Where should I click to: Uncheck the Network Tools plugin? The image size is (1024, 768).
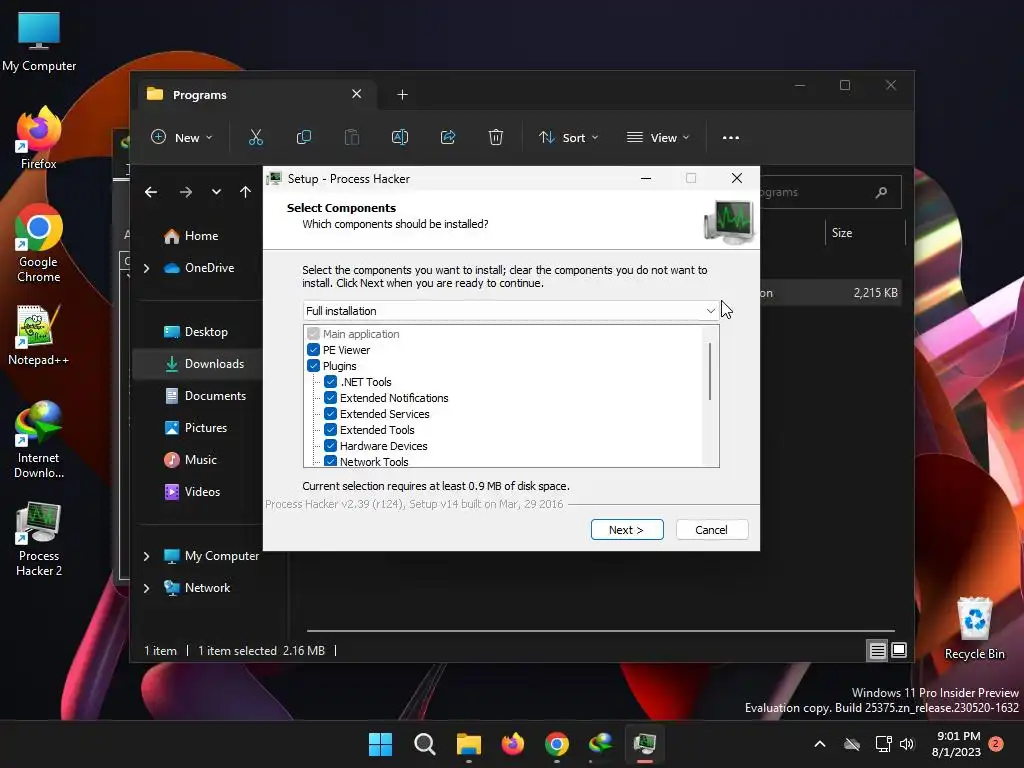[330, 461]
